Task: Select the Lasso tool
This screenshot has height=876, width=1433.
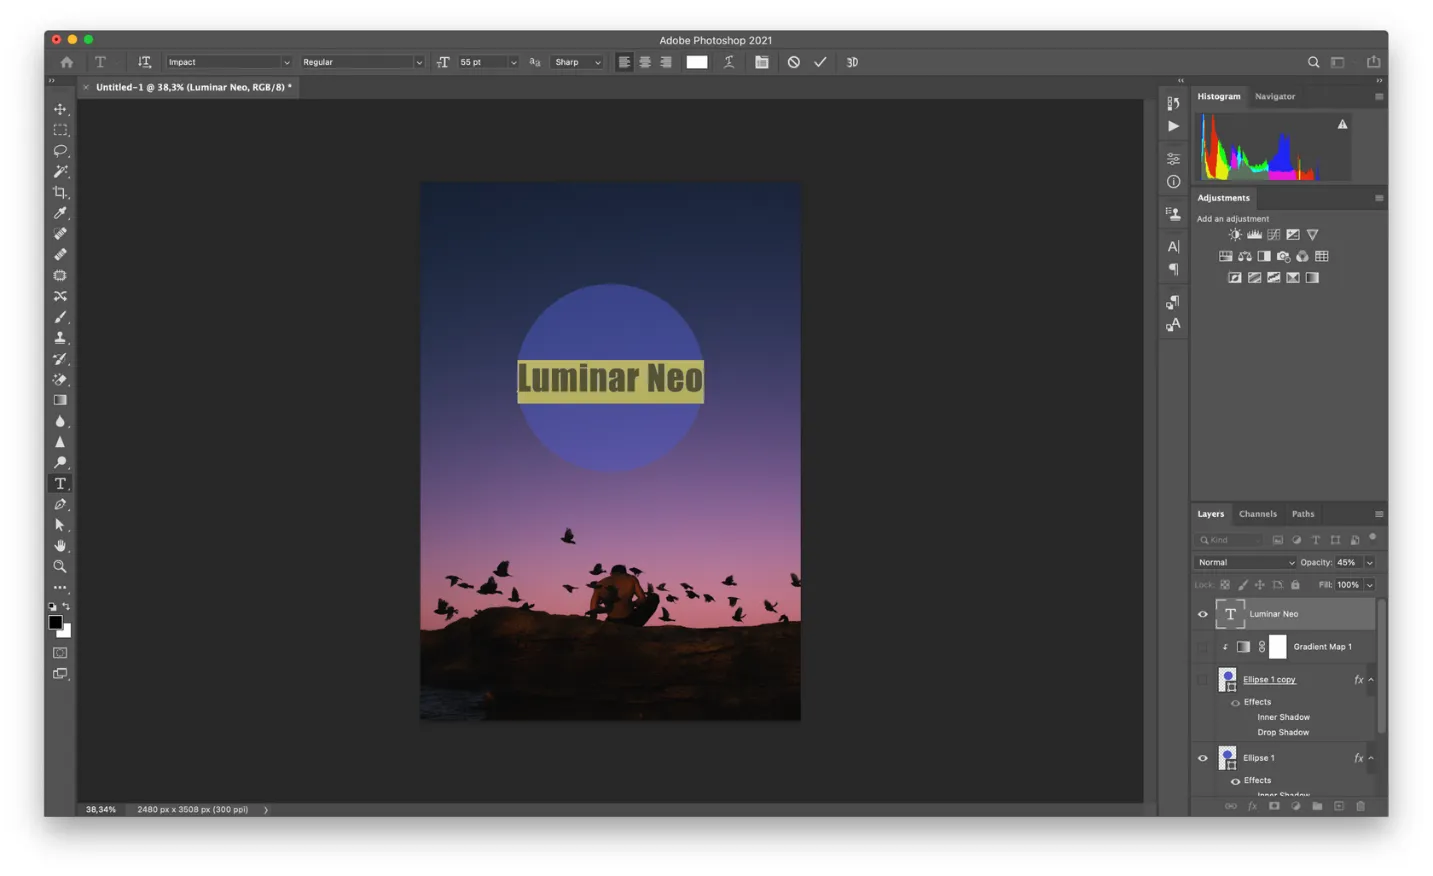Action: 60,151
